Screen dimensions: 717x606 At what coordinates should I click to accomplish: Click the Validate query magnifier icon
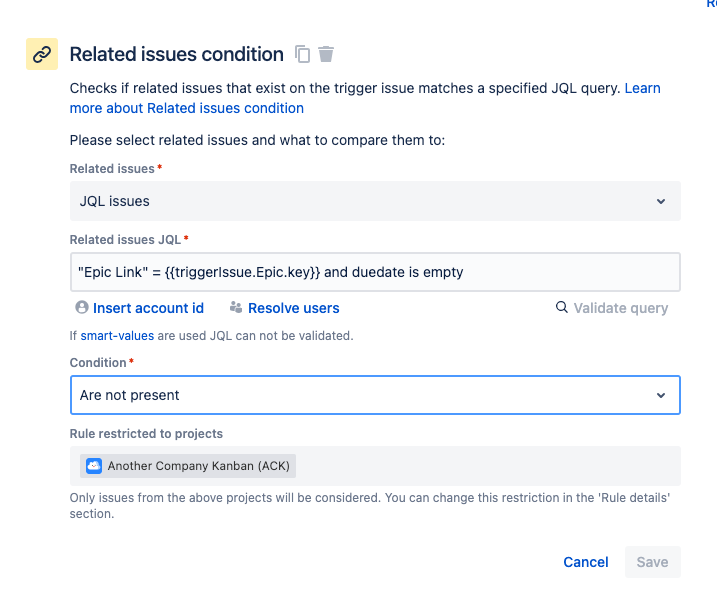click(x=562, y=307)
